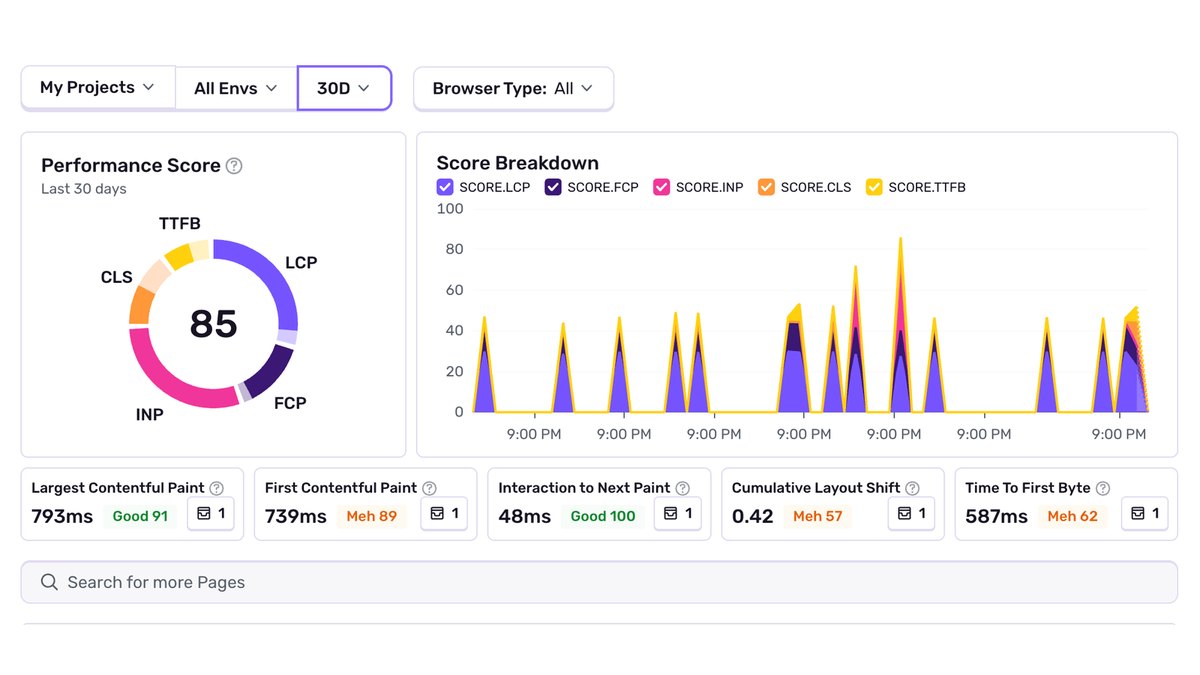Click the Time To First Byte help icon

coord(1103,488)
